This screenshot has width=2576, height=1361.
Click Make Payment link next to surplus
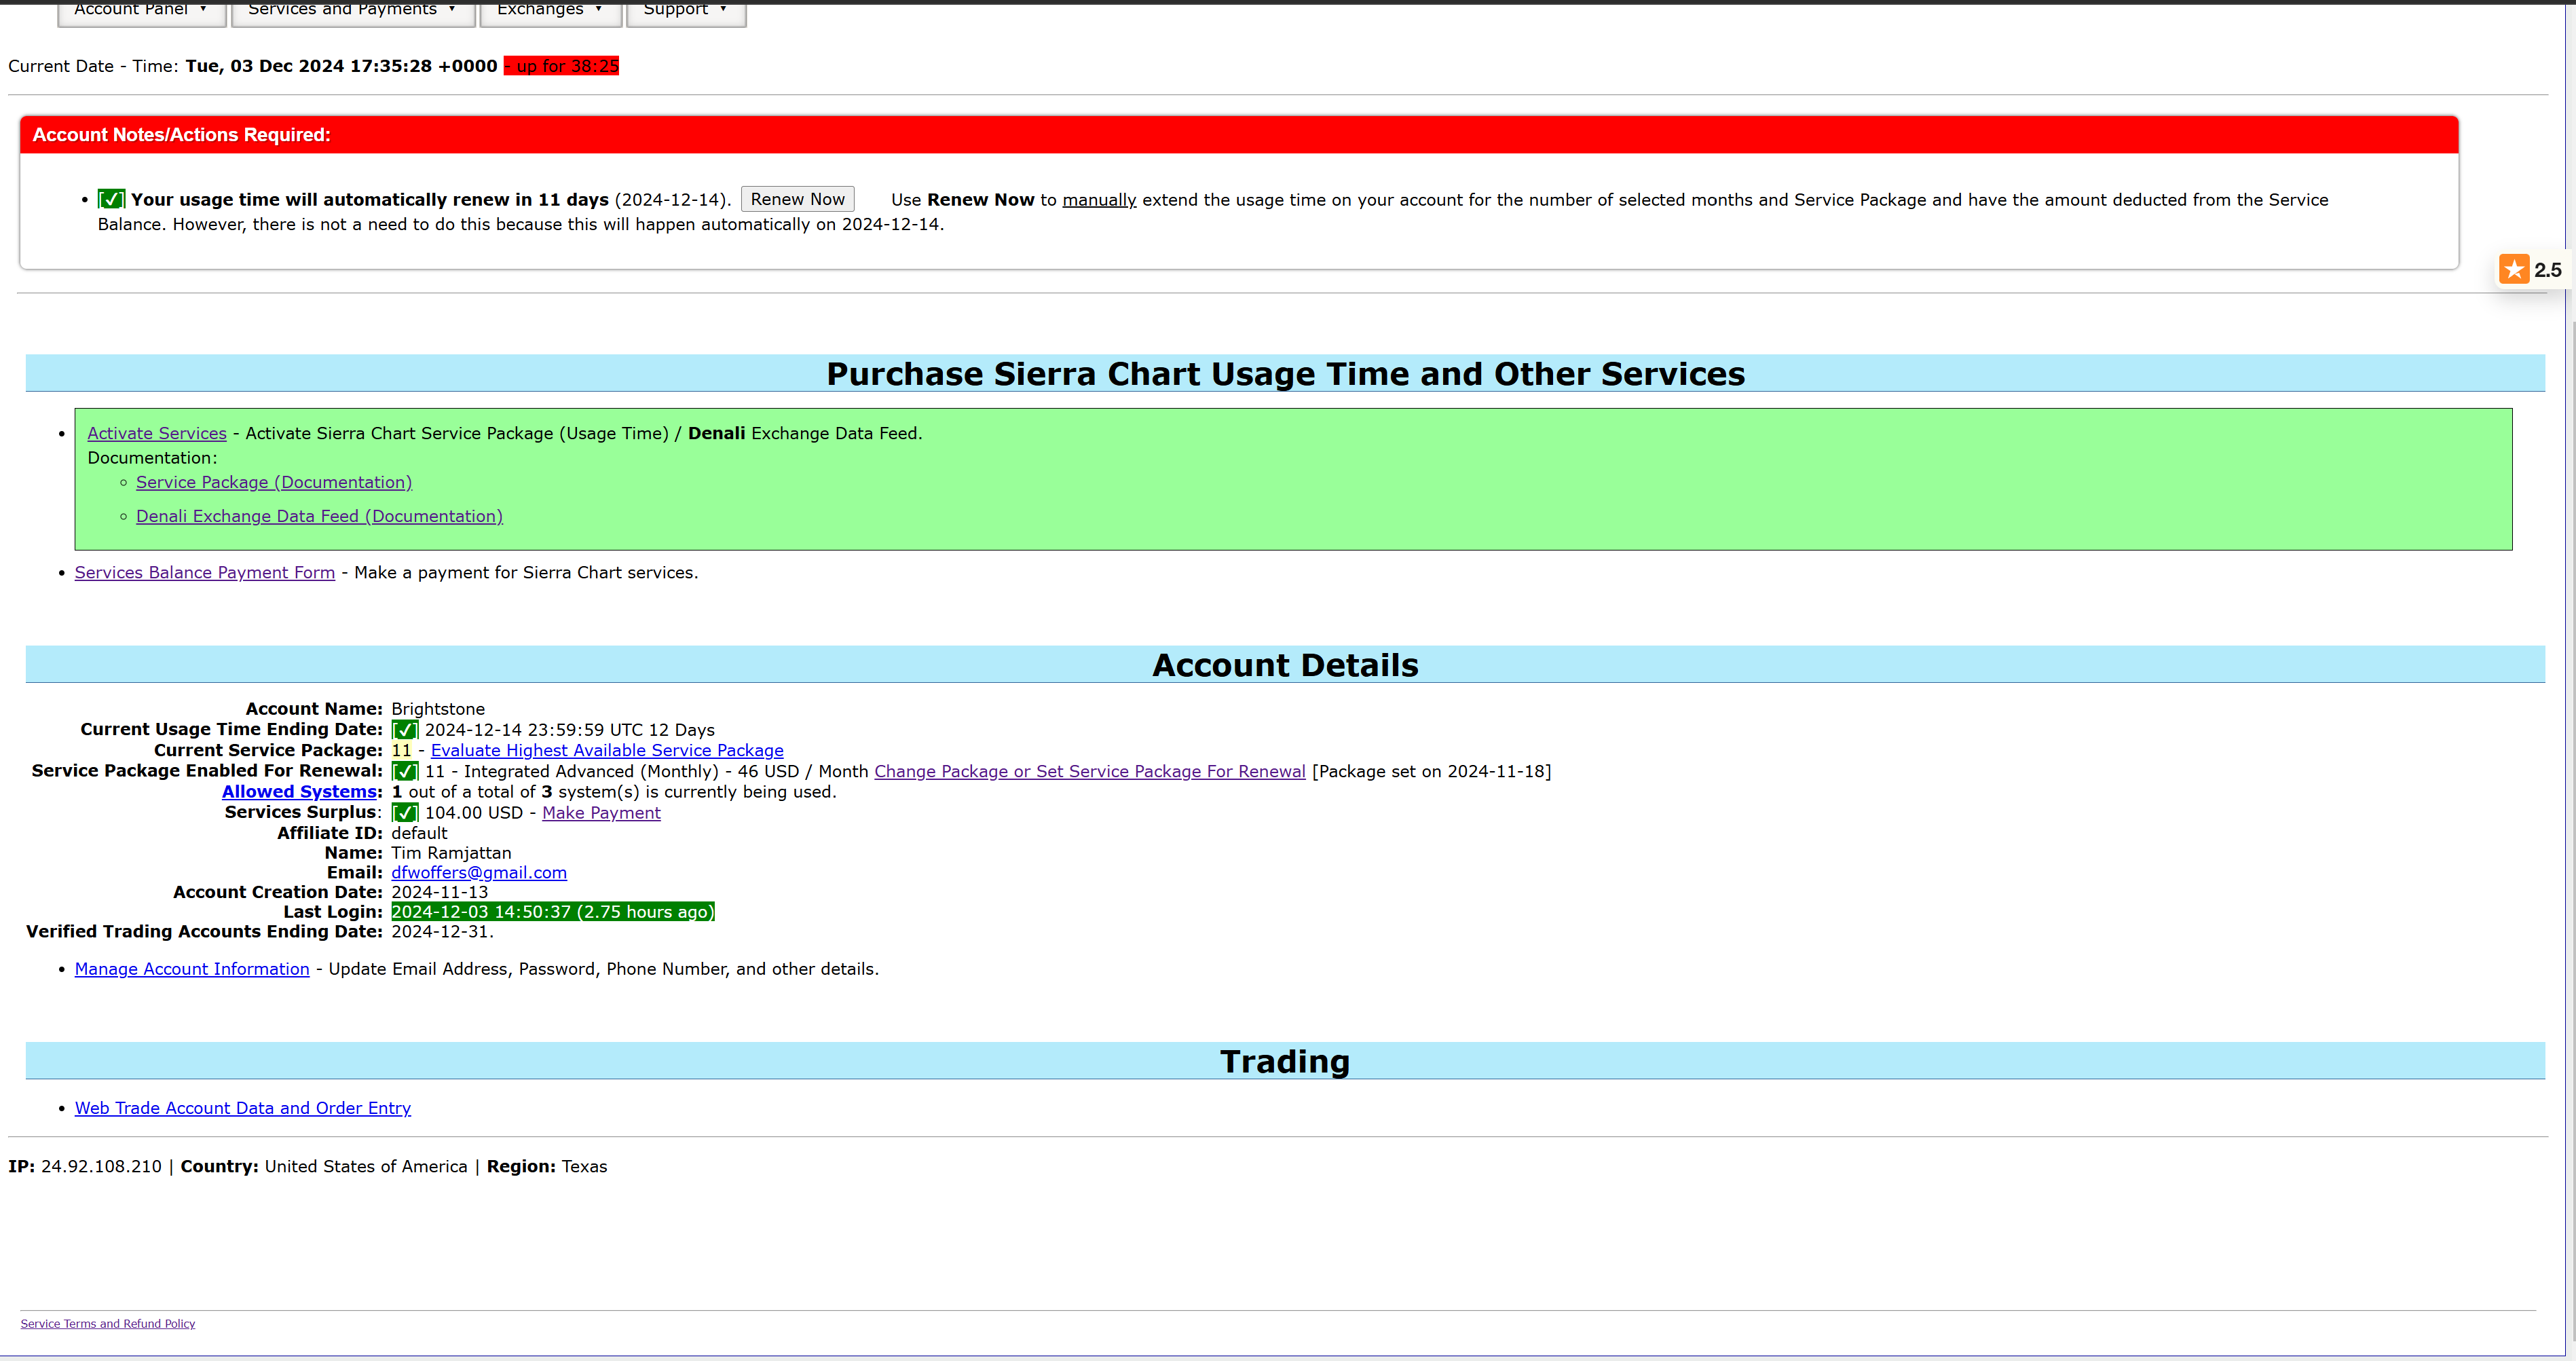(601, 813)
